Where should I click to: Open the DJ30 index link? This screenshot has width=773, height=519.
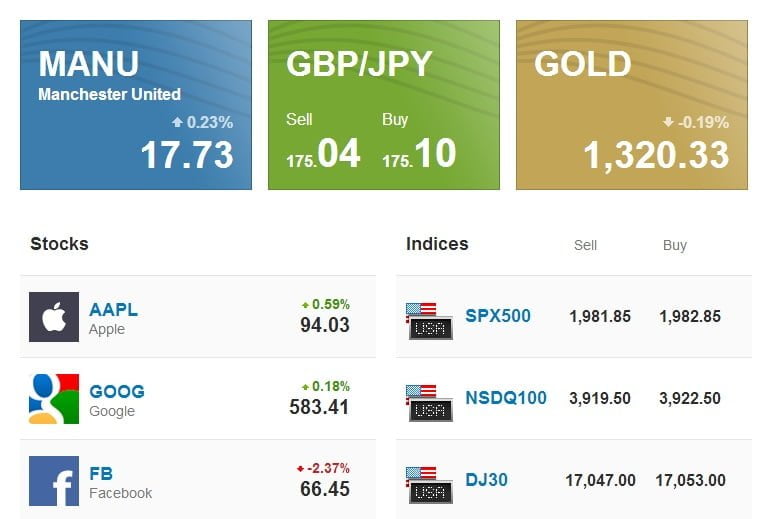pos(486,480)
